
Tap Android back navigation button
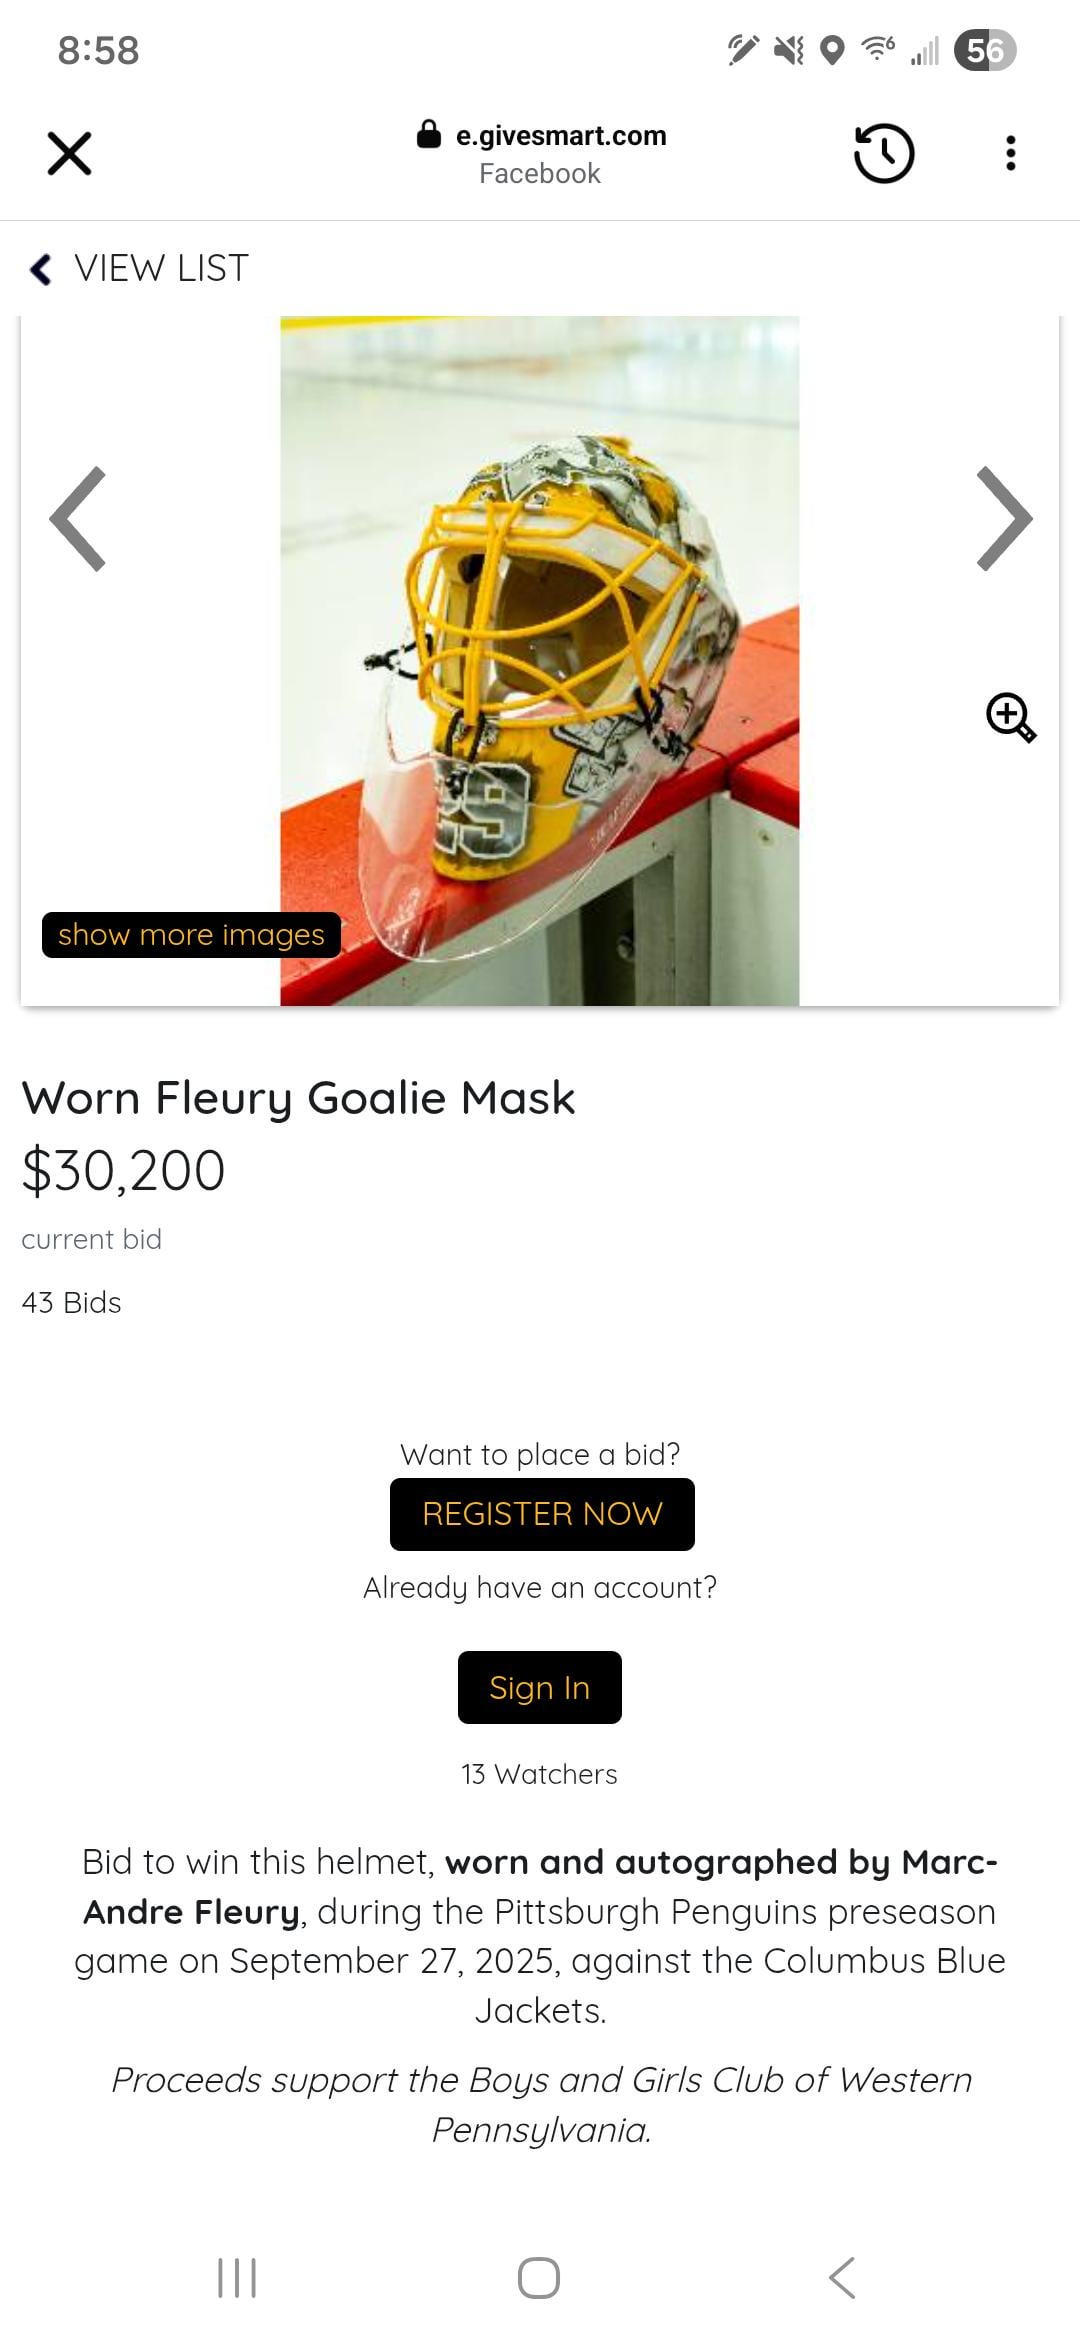(842, 2277)
